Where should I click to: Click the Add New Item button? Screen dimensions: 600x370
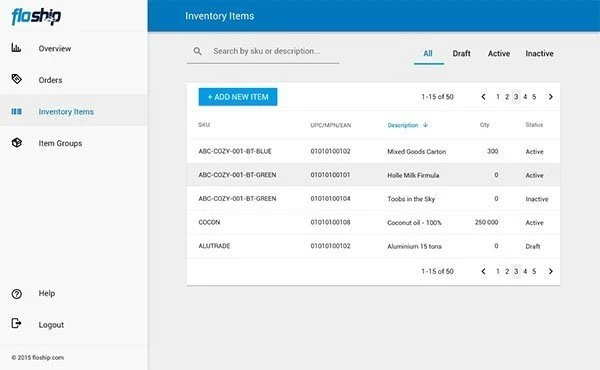point(238,97)
